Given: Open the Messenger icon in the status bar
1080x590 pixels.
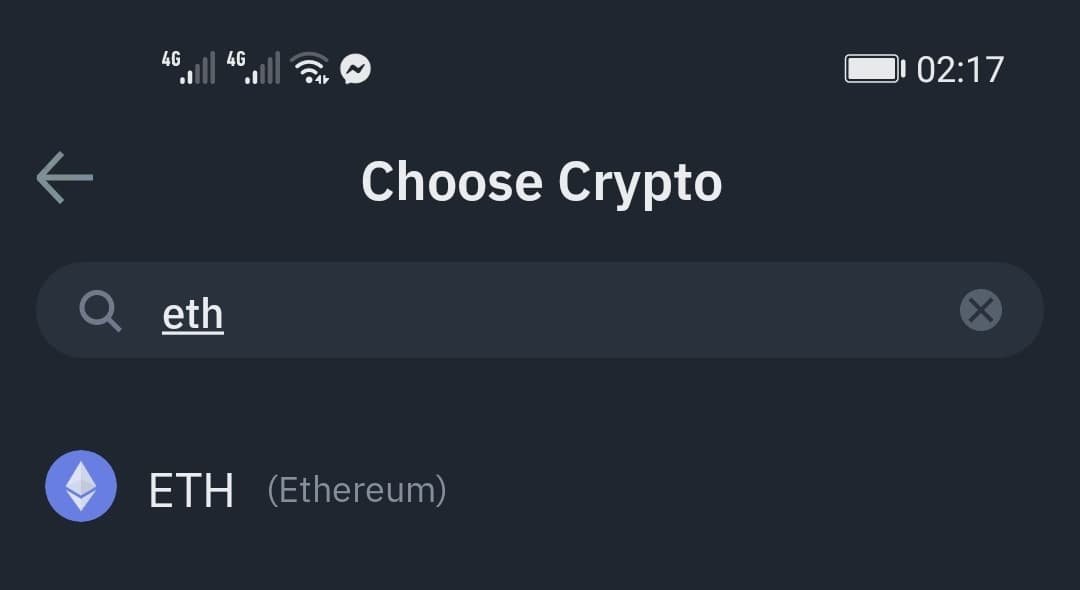Looking at the screenshot, I should pyautogui.click(x=357, y=68).
